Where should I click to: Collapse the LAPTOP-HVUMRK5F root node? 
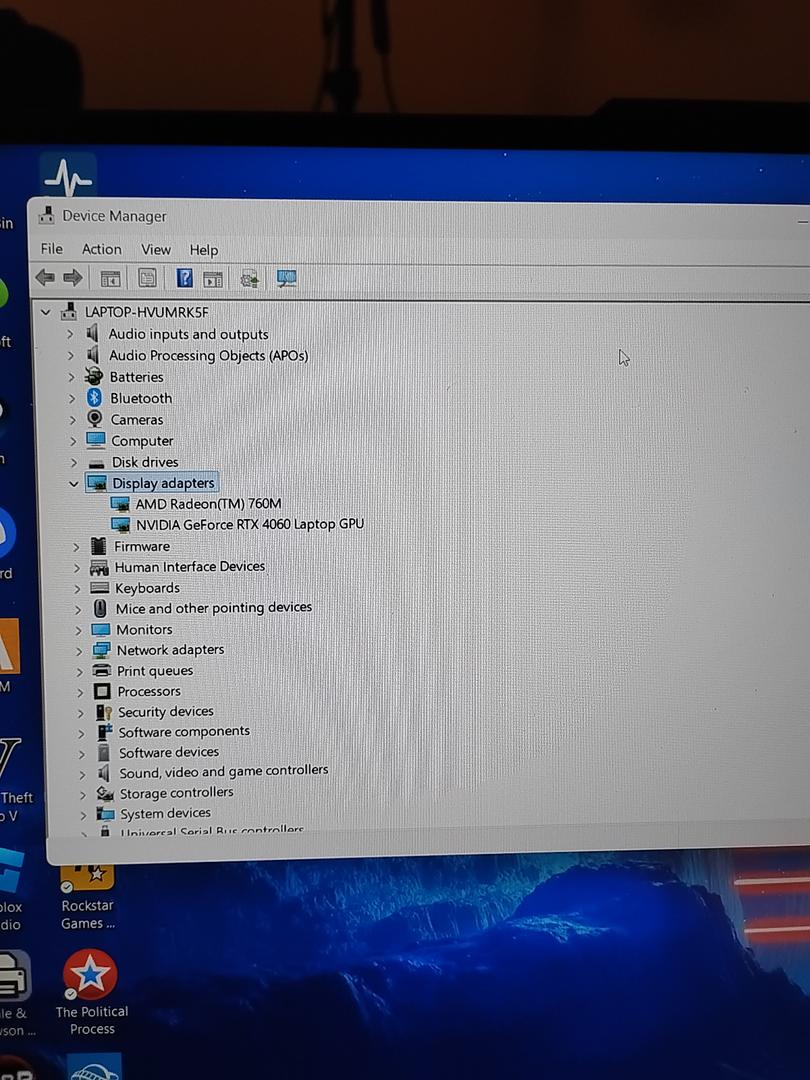(45, 312)
